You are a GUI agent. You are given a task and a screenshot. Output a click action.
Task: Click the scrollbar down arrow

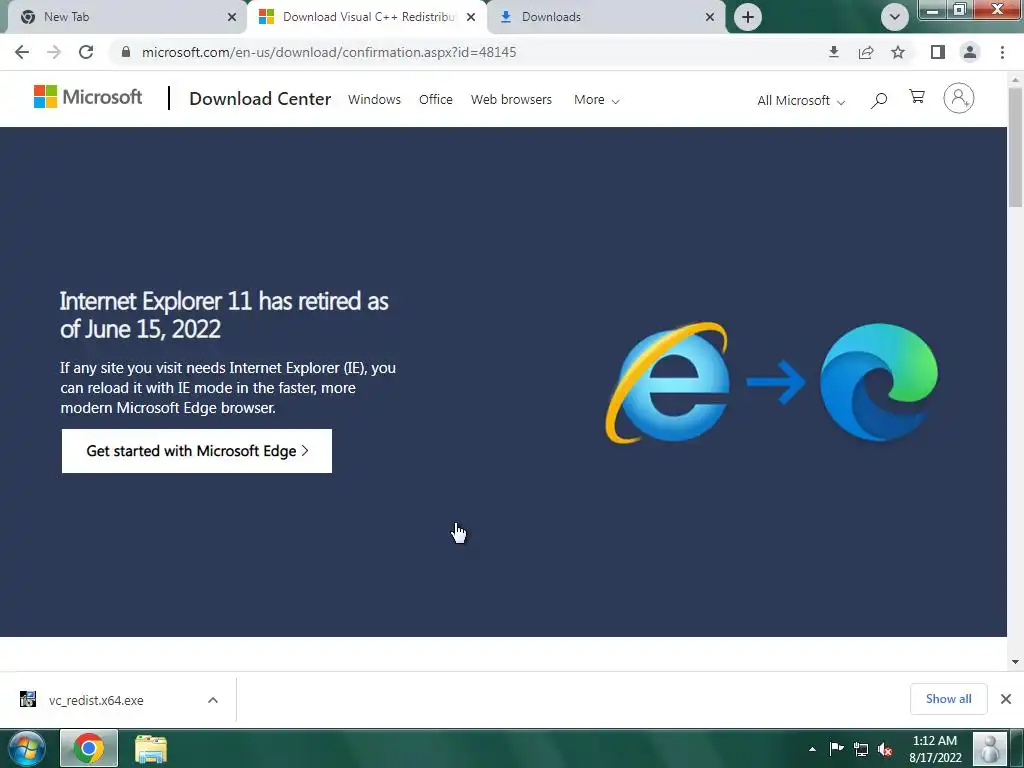pyautogui.click(x=1015, y=662)
